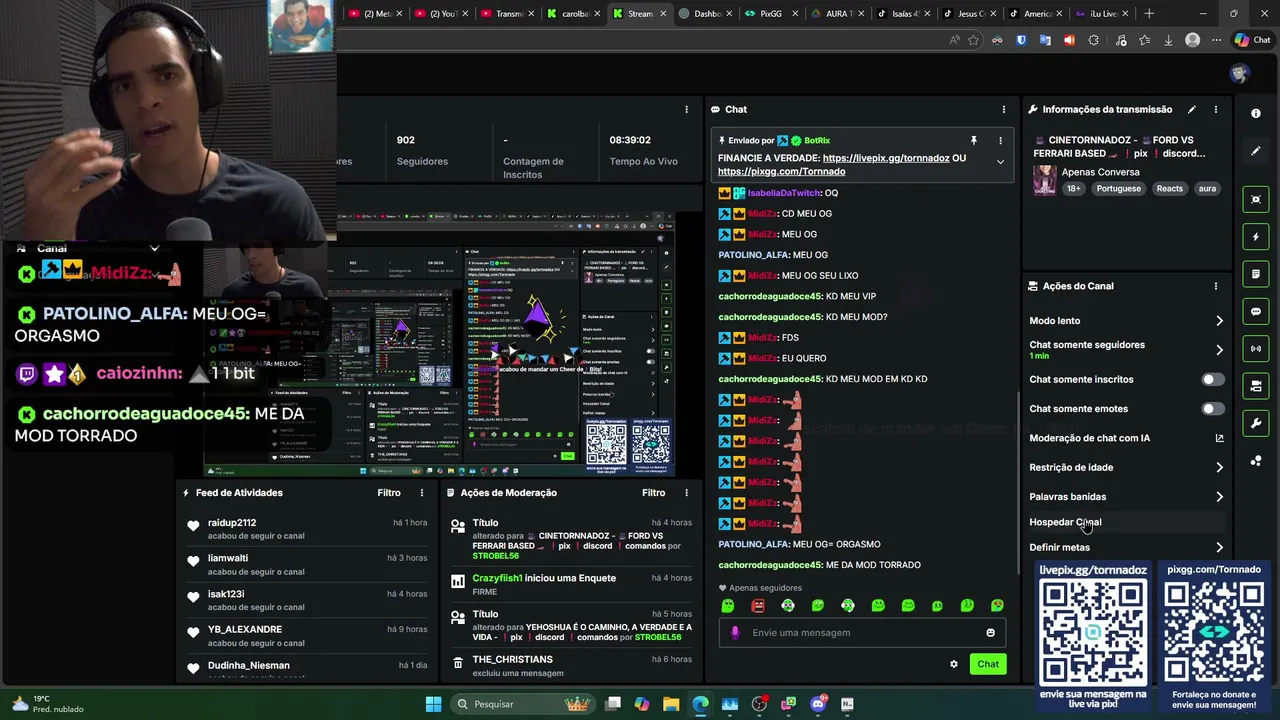Image resolution: width=1280 pixels, height=720 pixels.
Task: Open stream stats panel three-dot menu
Action: coord(686,109)
